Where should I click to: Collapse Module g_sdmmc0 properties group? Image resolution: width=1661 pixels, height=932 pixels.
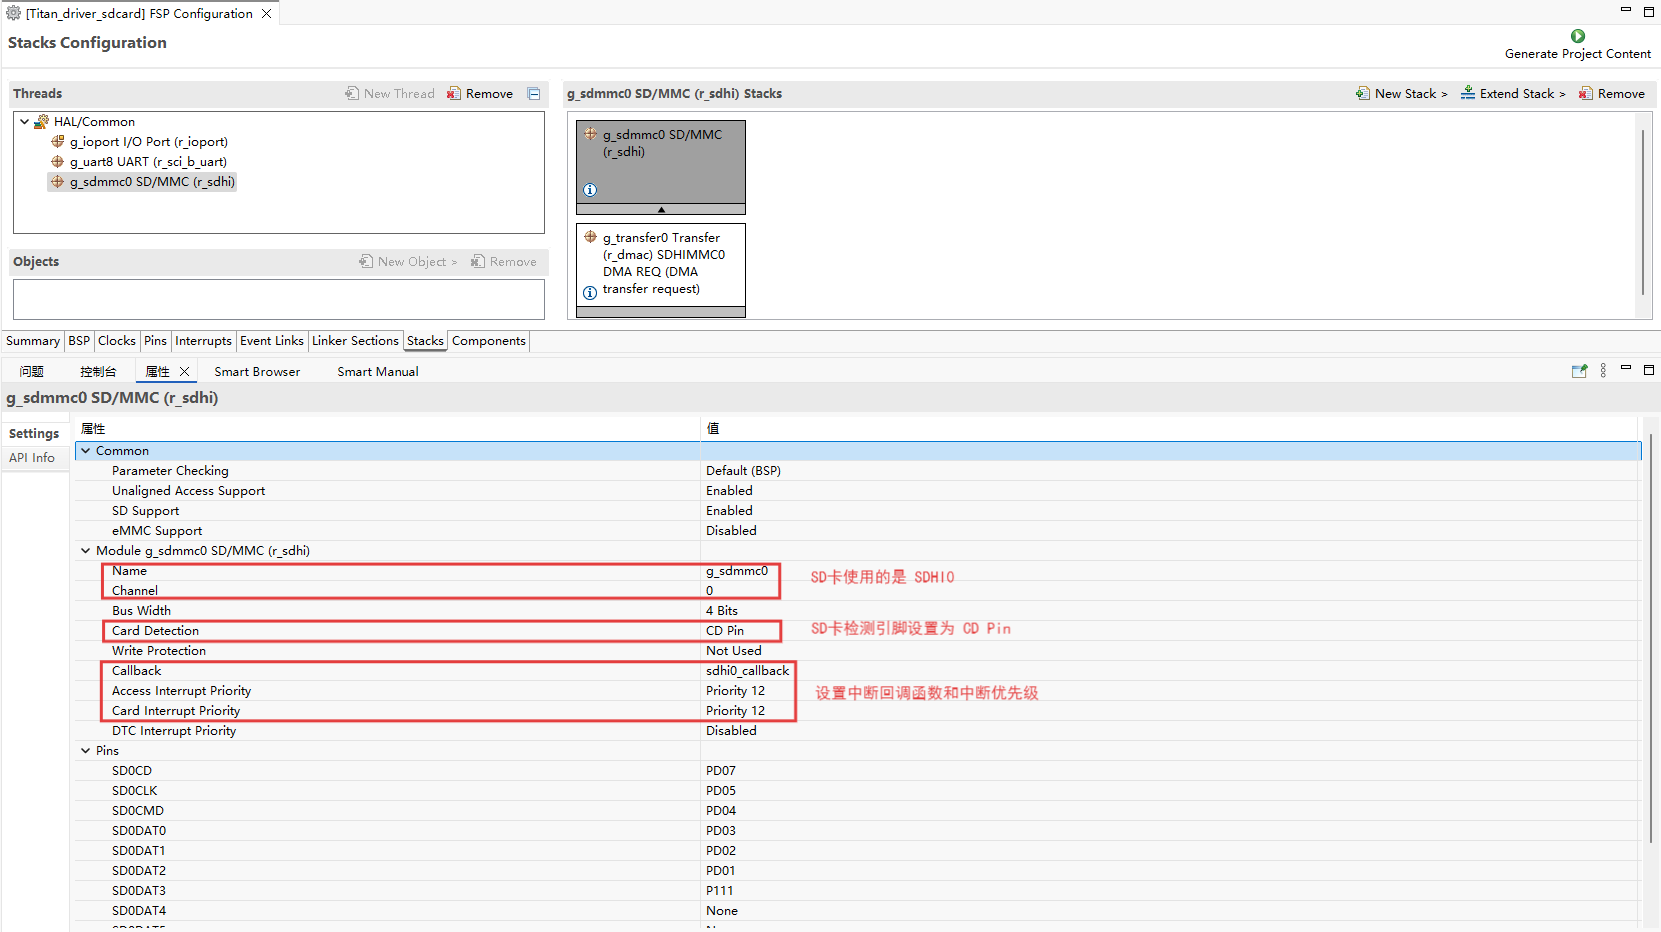pos(86,551)
